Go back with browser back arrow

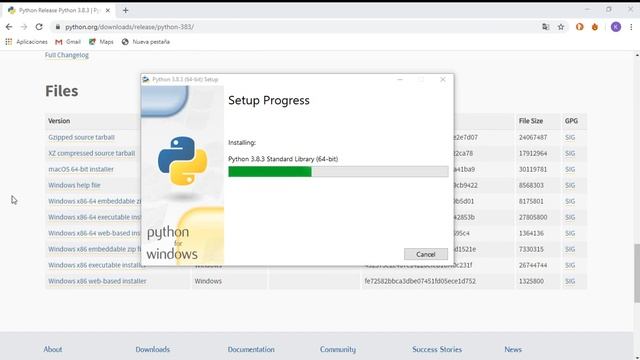coord(9,27)
